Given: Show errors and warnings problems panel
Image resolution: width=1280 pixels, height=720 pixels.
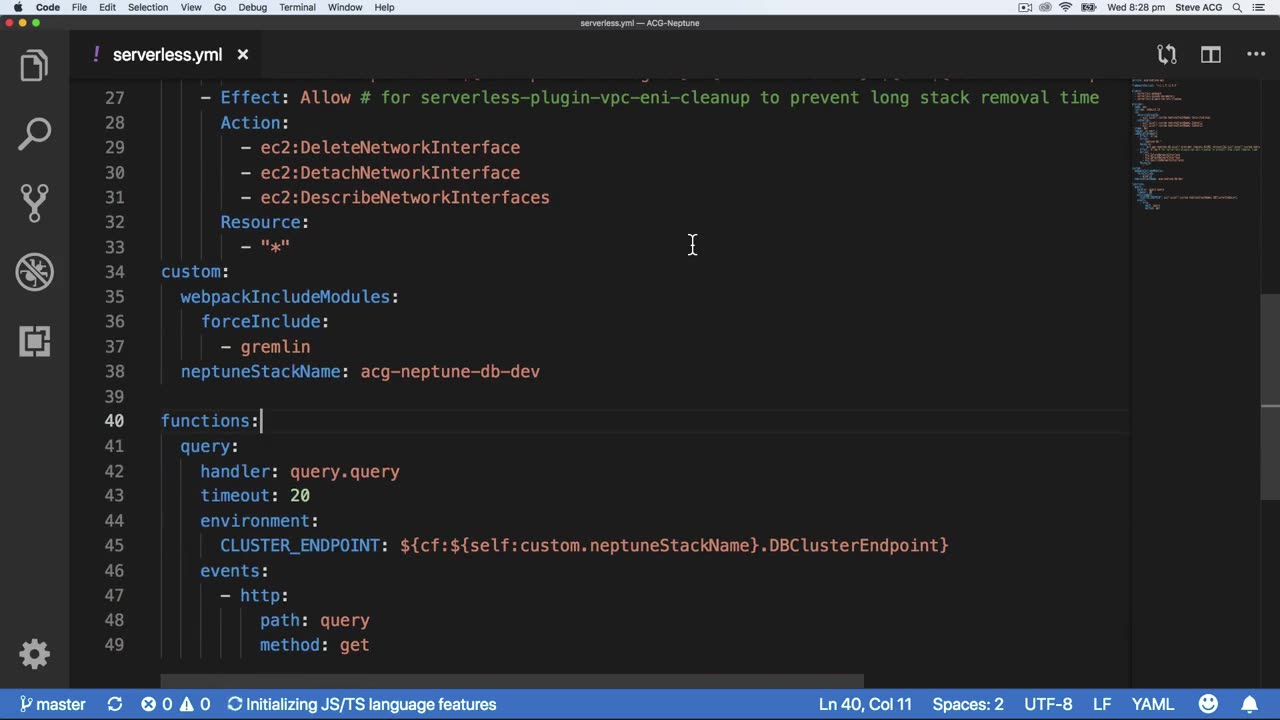Looking at the screenshot, I should (175, 704).
